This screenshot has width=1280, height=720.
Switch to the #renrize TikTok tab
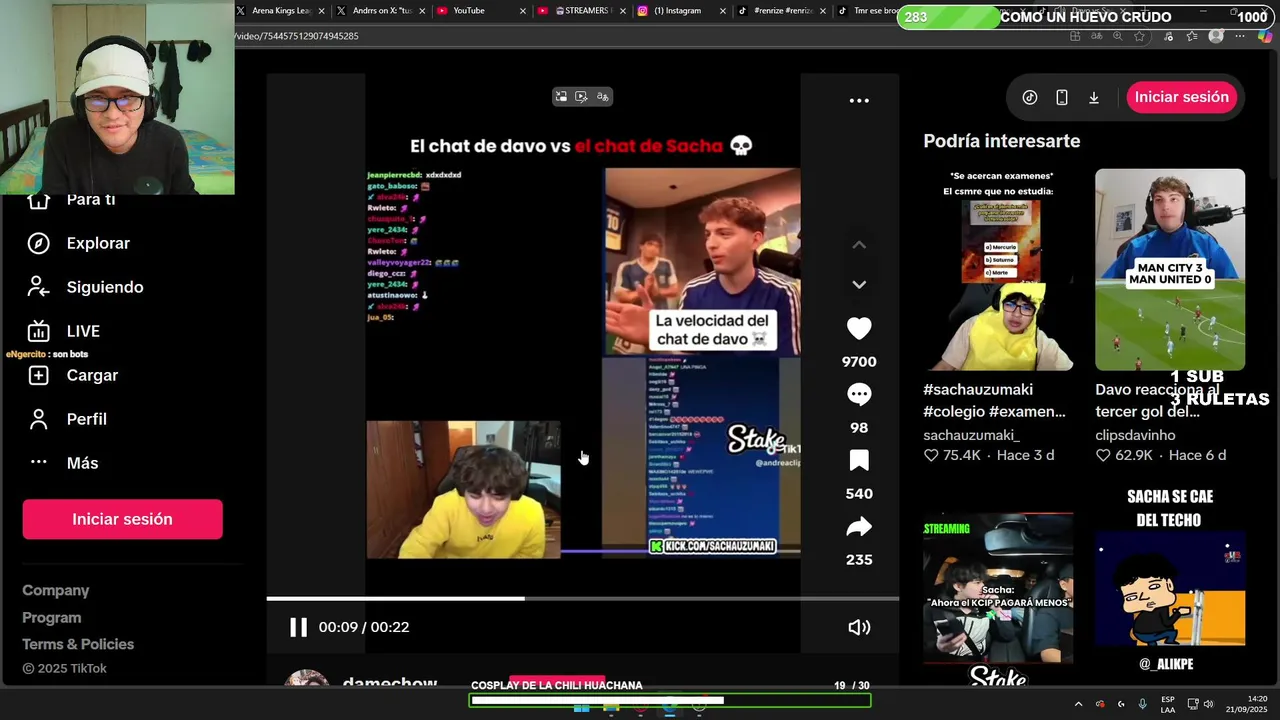tap(782, 11)
